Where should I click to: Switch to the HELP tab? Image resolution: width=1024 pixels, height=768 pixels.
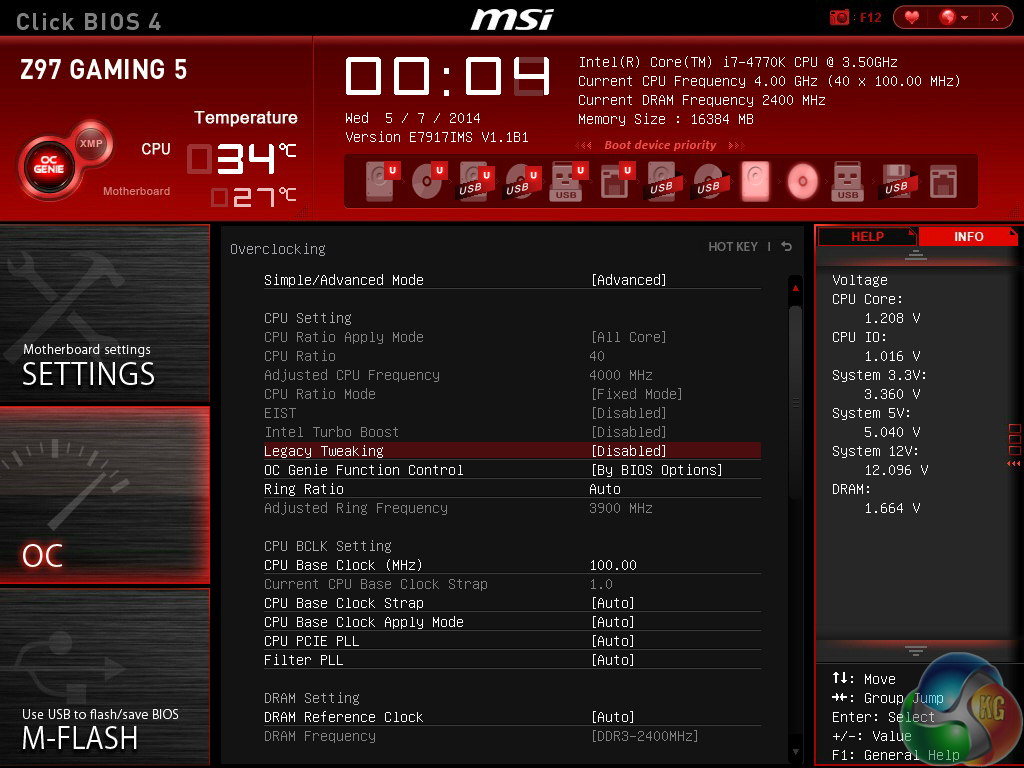[867, 236]
